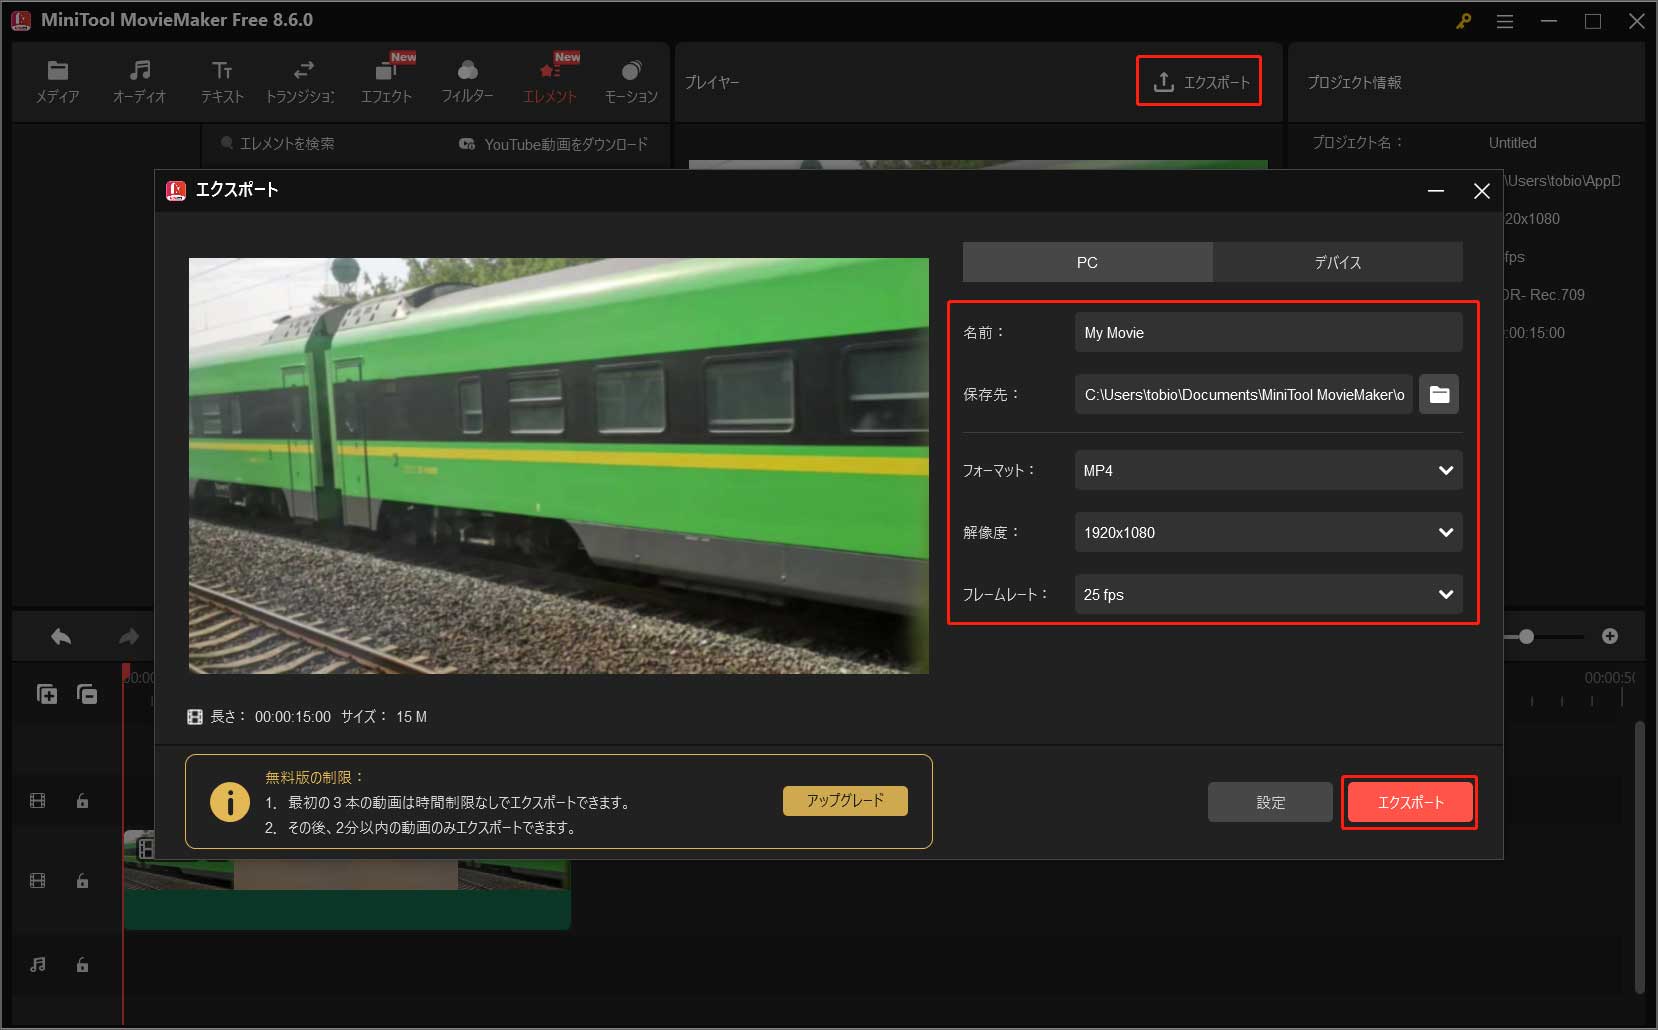1658x1030 pixels.
Task: Click the film icon beside 長さ
Action: 195,717
